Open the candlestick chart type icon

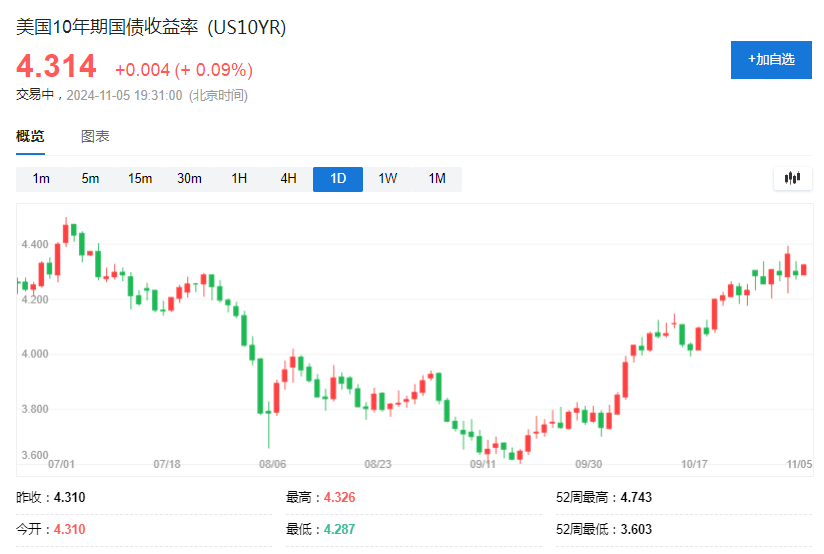click(793, 178)
